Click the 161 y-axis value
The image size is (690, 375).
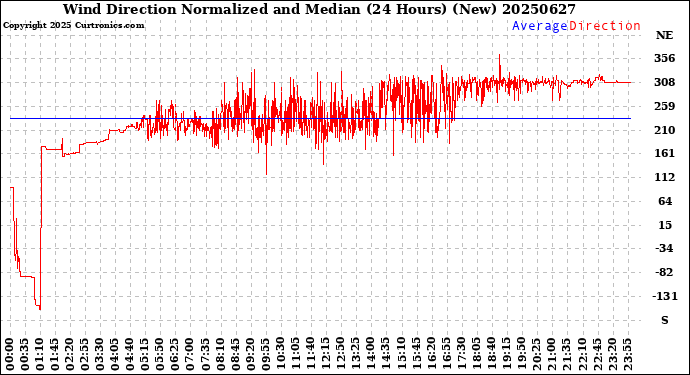click(664, 153)
